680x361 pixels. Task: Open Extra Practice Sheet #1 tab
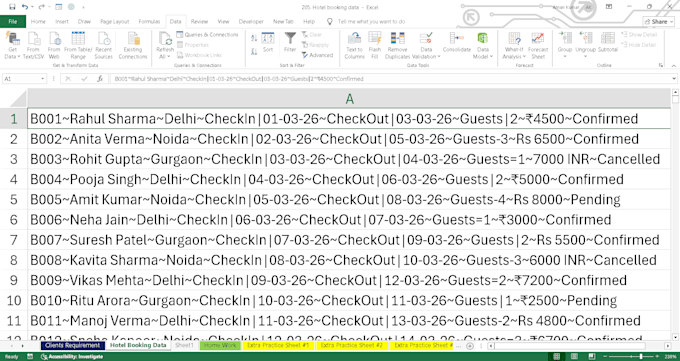click(x=278, y=345)
